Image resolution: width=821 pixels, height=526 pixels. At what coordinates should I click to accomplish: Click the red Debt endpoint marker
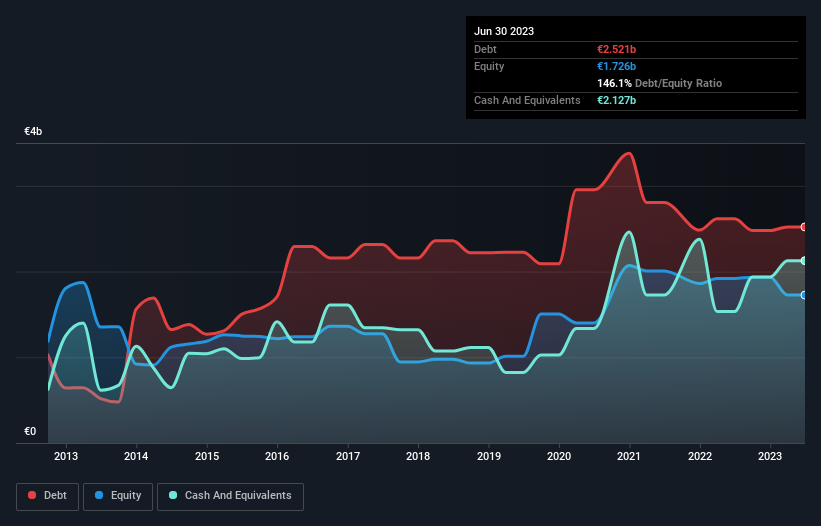tap(804, 227)
